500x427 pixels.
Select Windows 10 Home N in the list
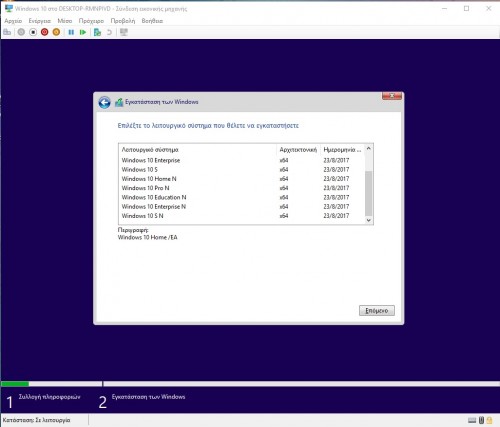[x=242, y=179]
